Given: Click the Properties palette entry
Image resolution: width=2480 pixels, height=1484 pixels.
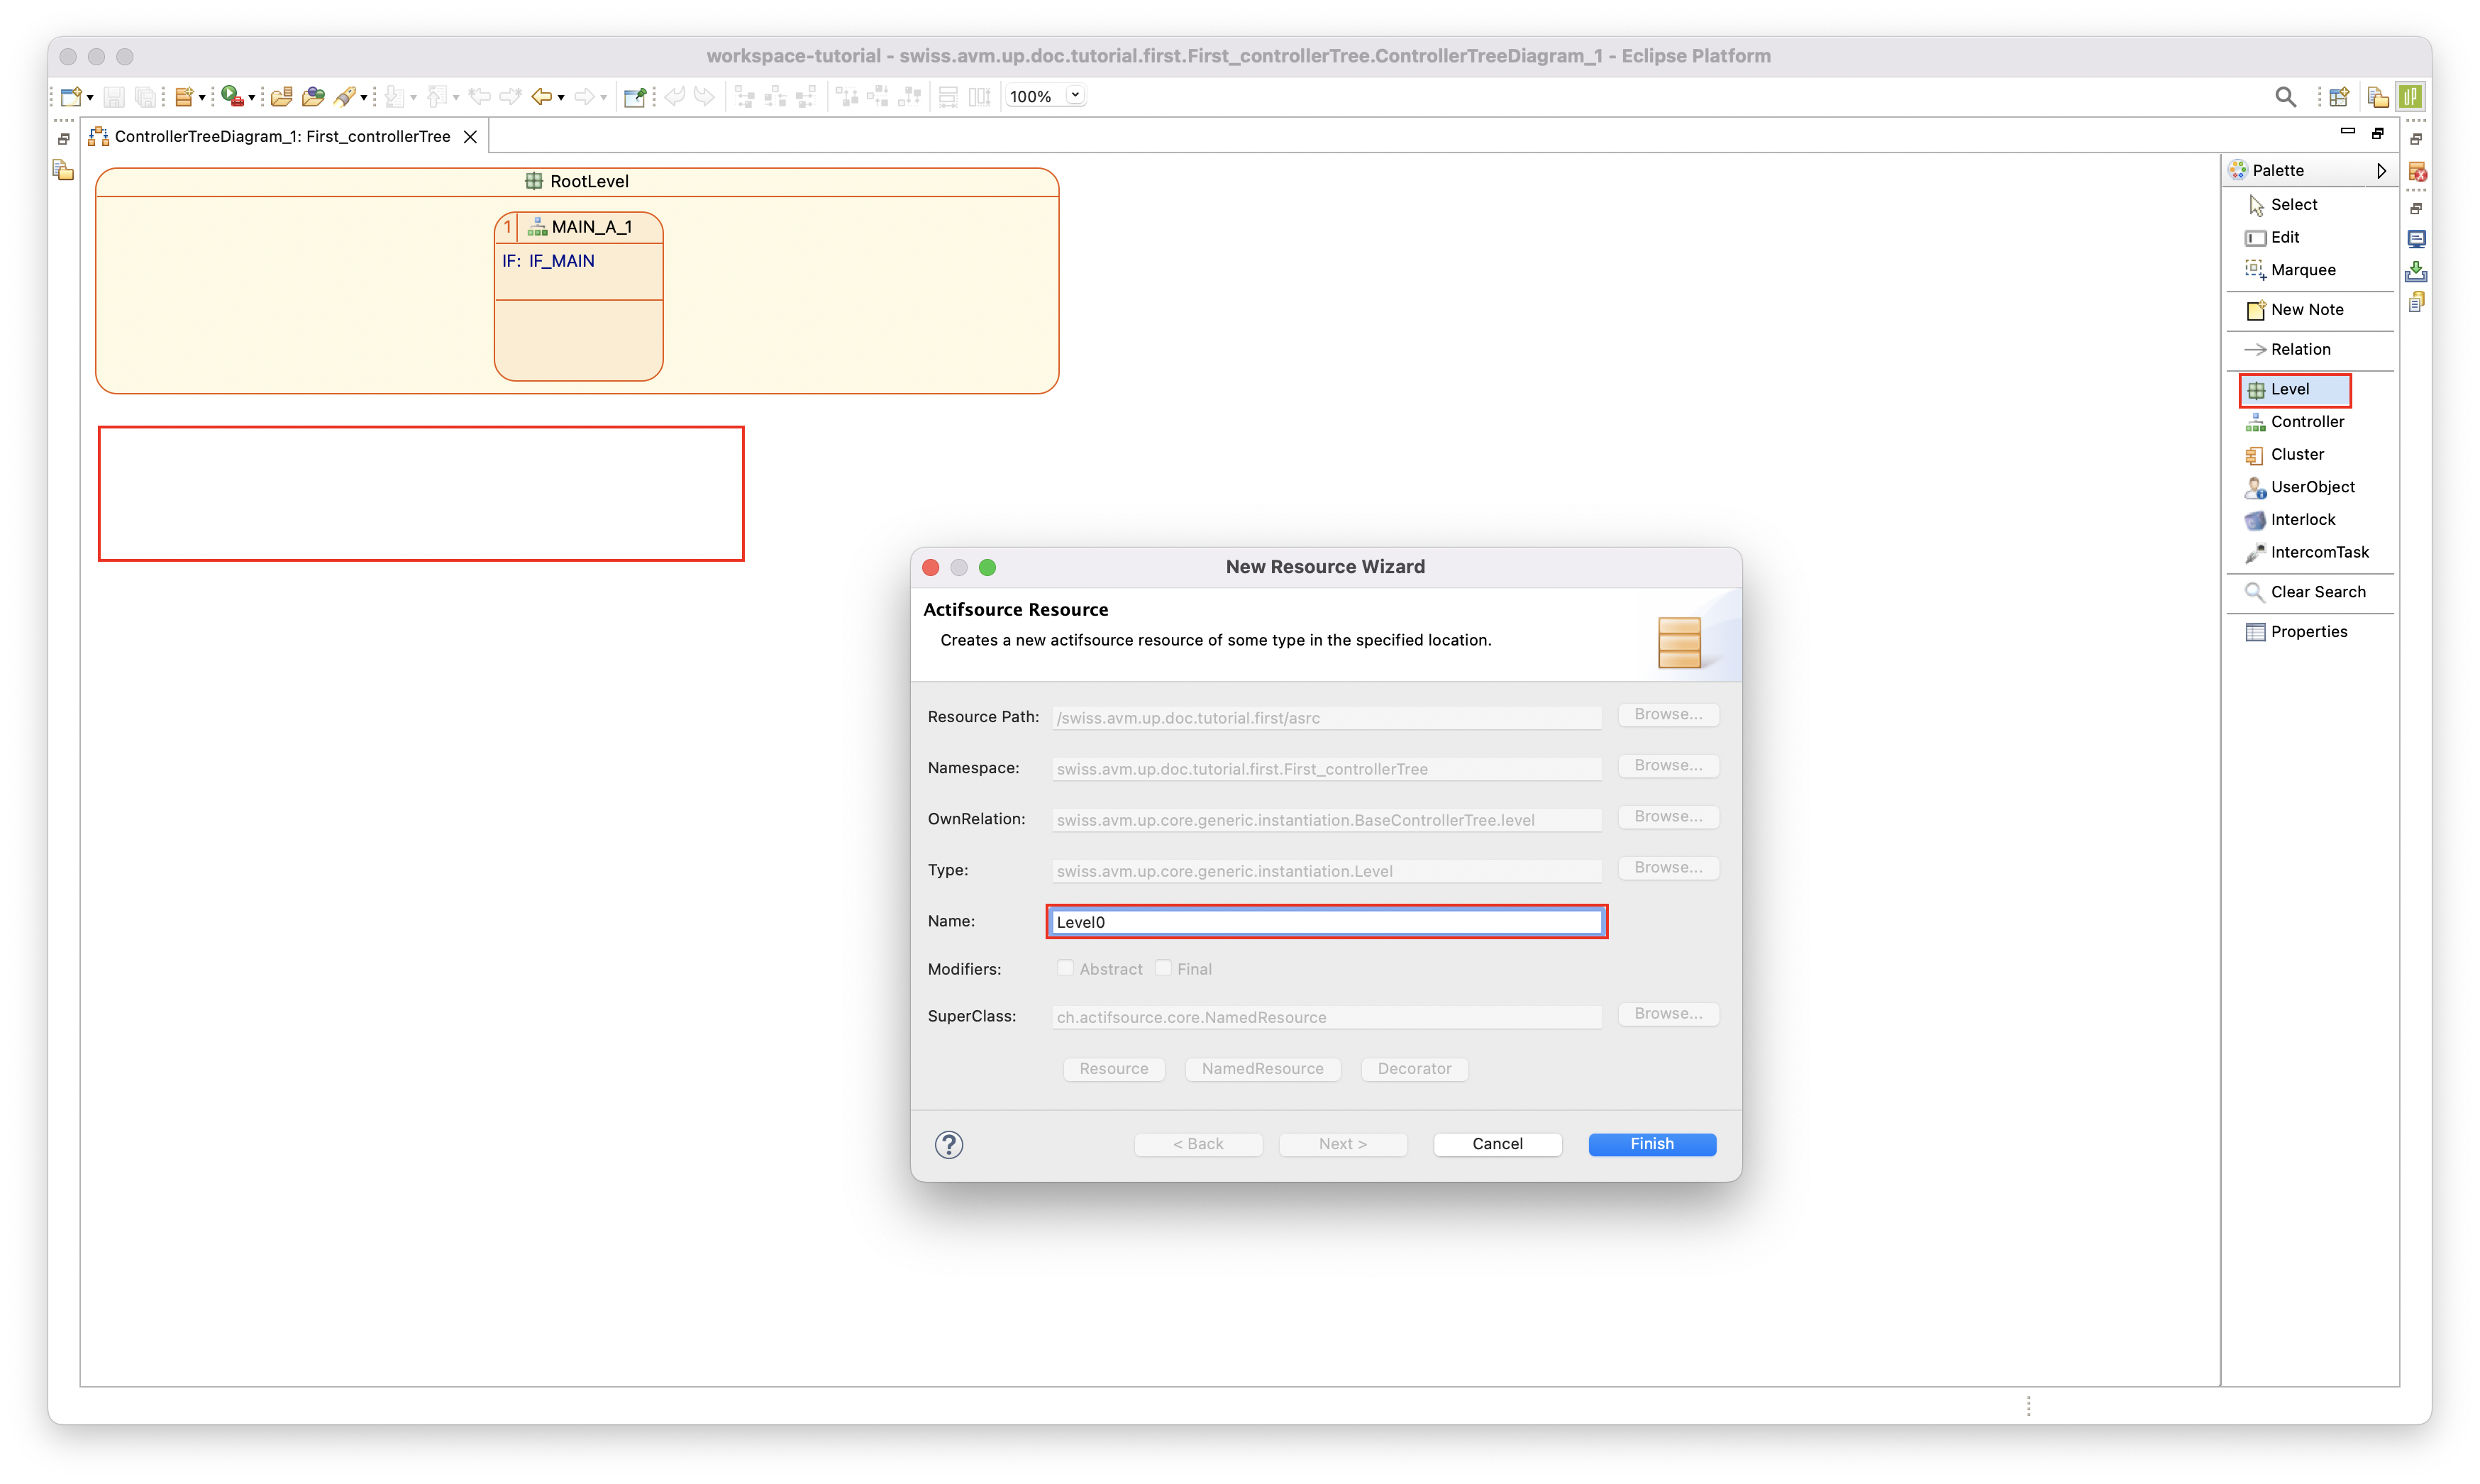Looking at the screenshot, I should [2308, 632].
